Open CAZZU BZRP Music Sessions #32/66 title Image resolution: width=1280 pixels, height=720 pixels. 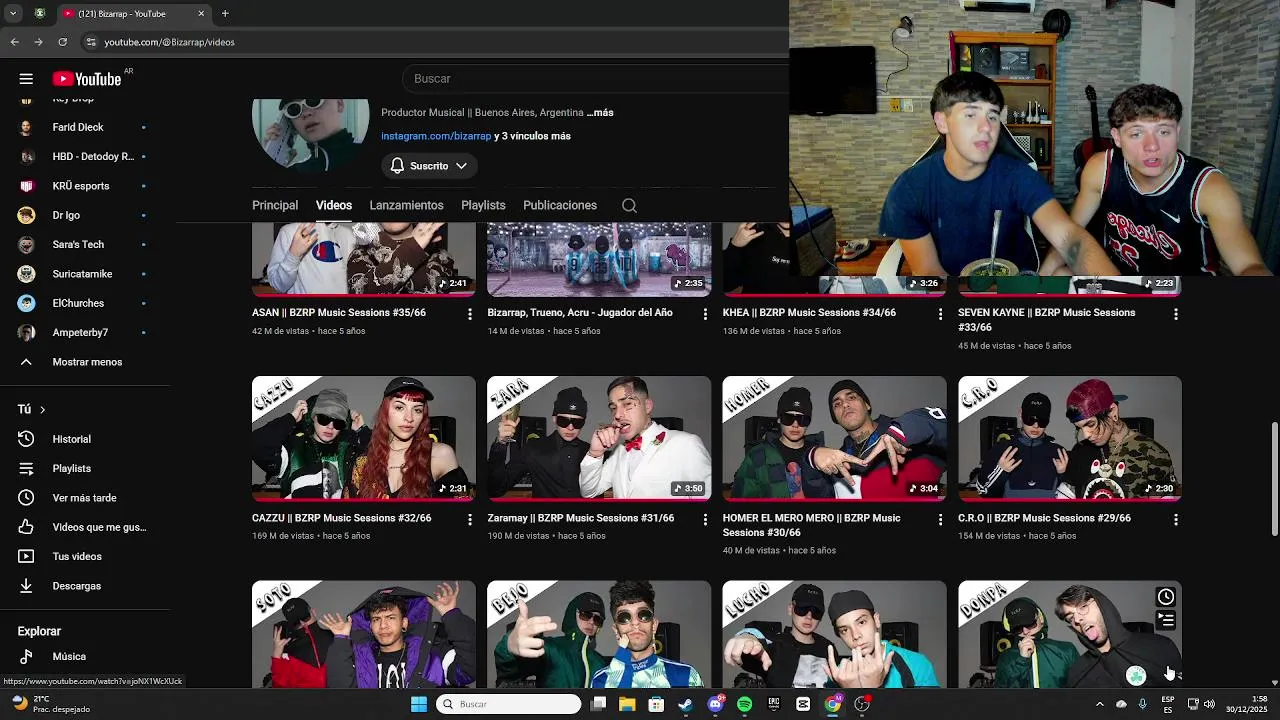click(x=342, y=518)
